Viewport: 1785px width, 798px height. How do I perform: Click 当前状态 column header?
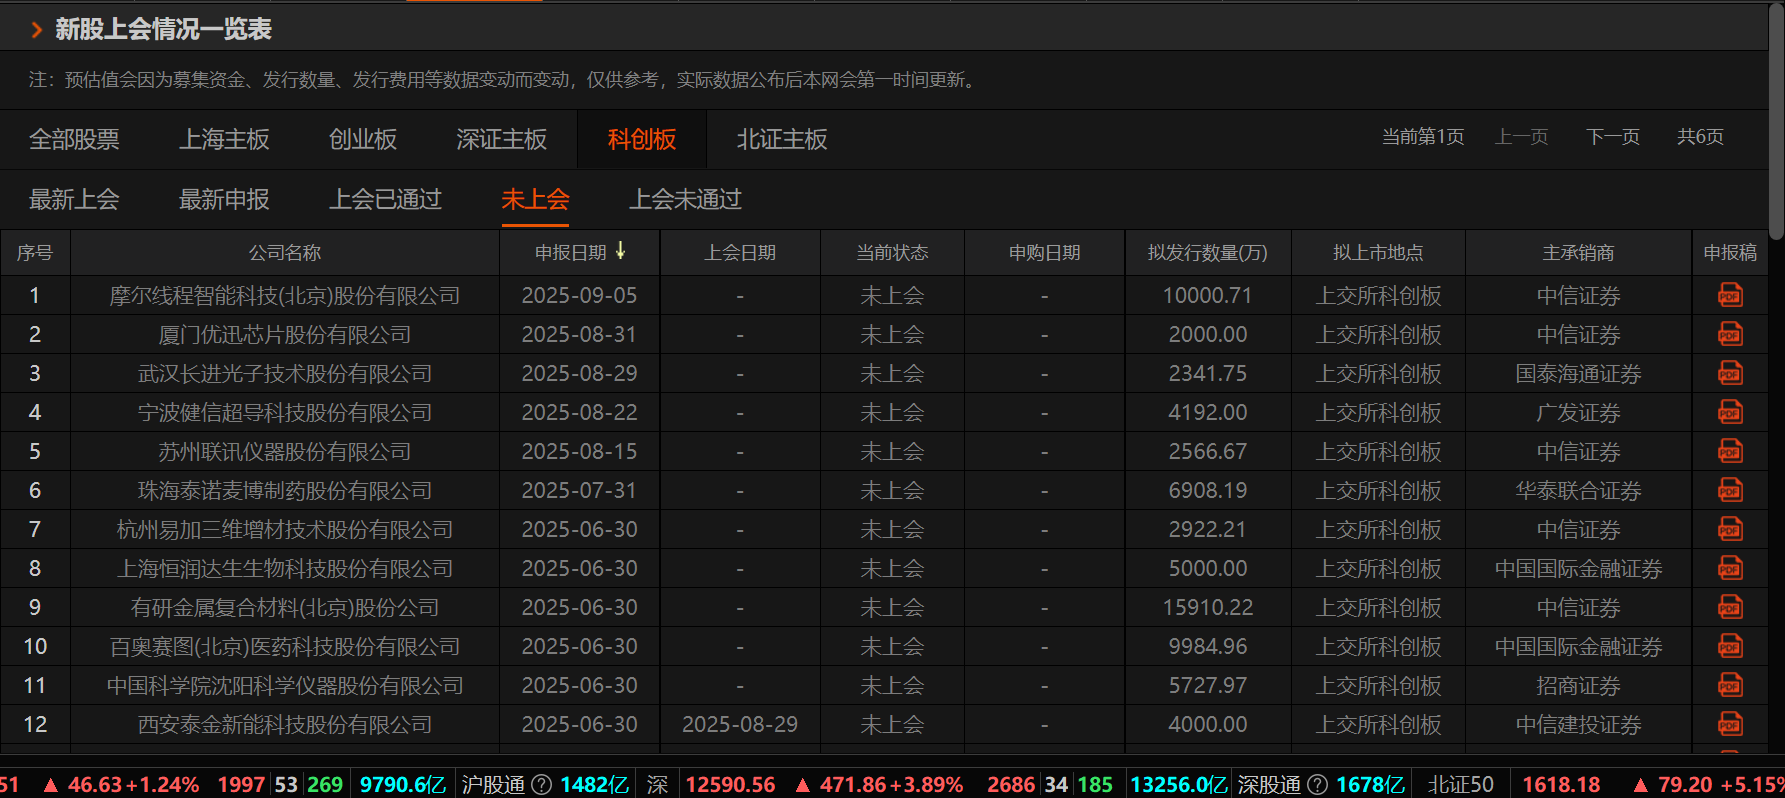(892, 253)
